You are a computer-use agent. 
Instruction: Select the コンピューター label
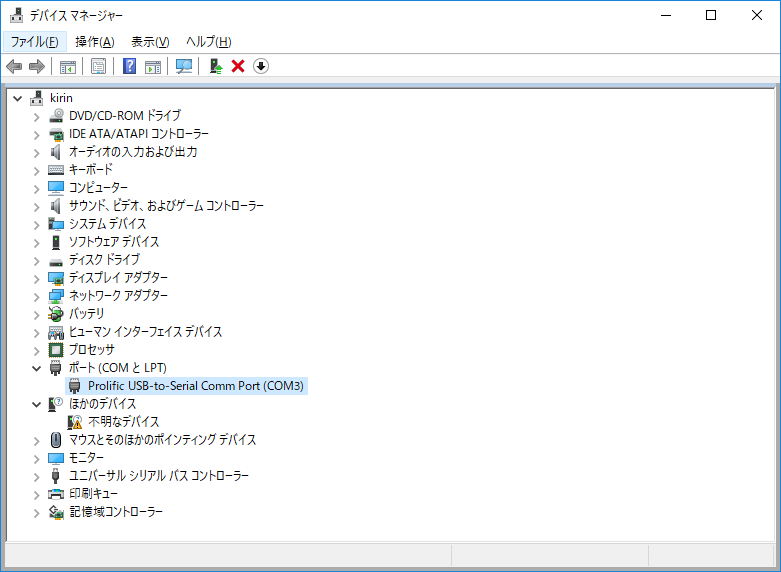click(98, 188)
